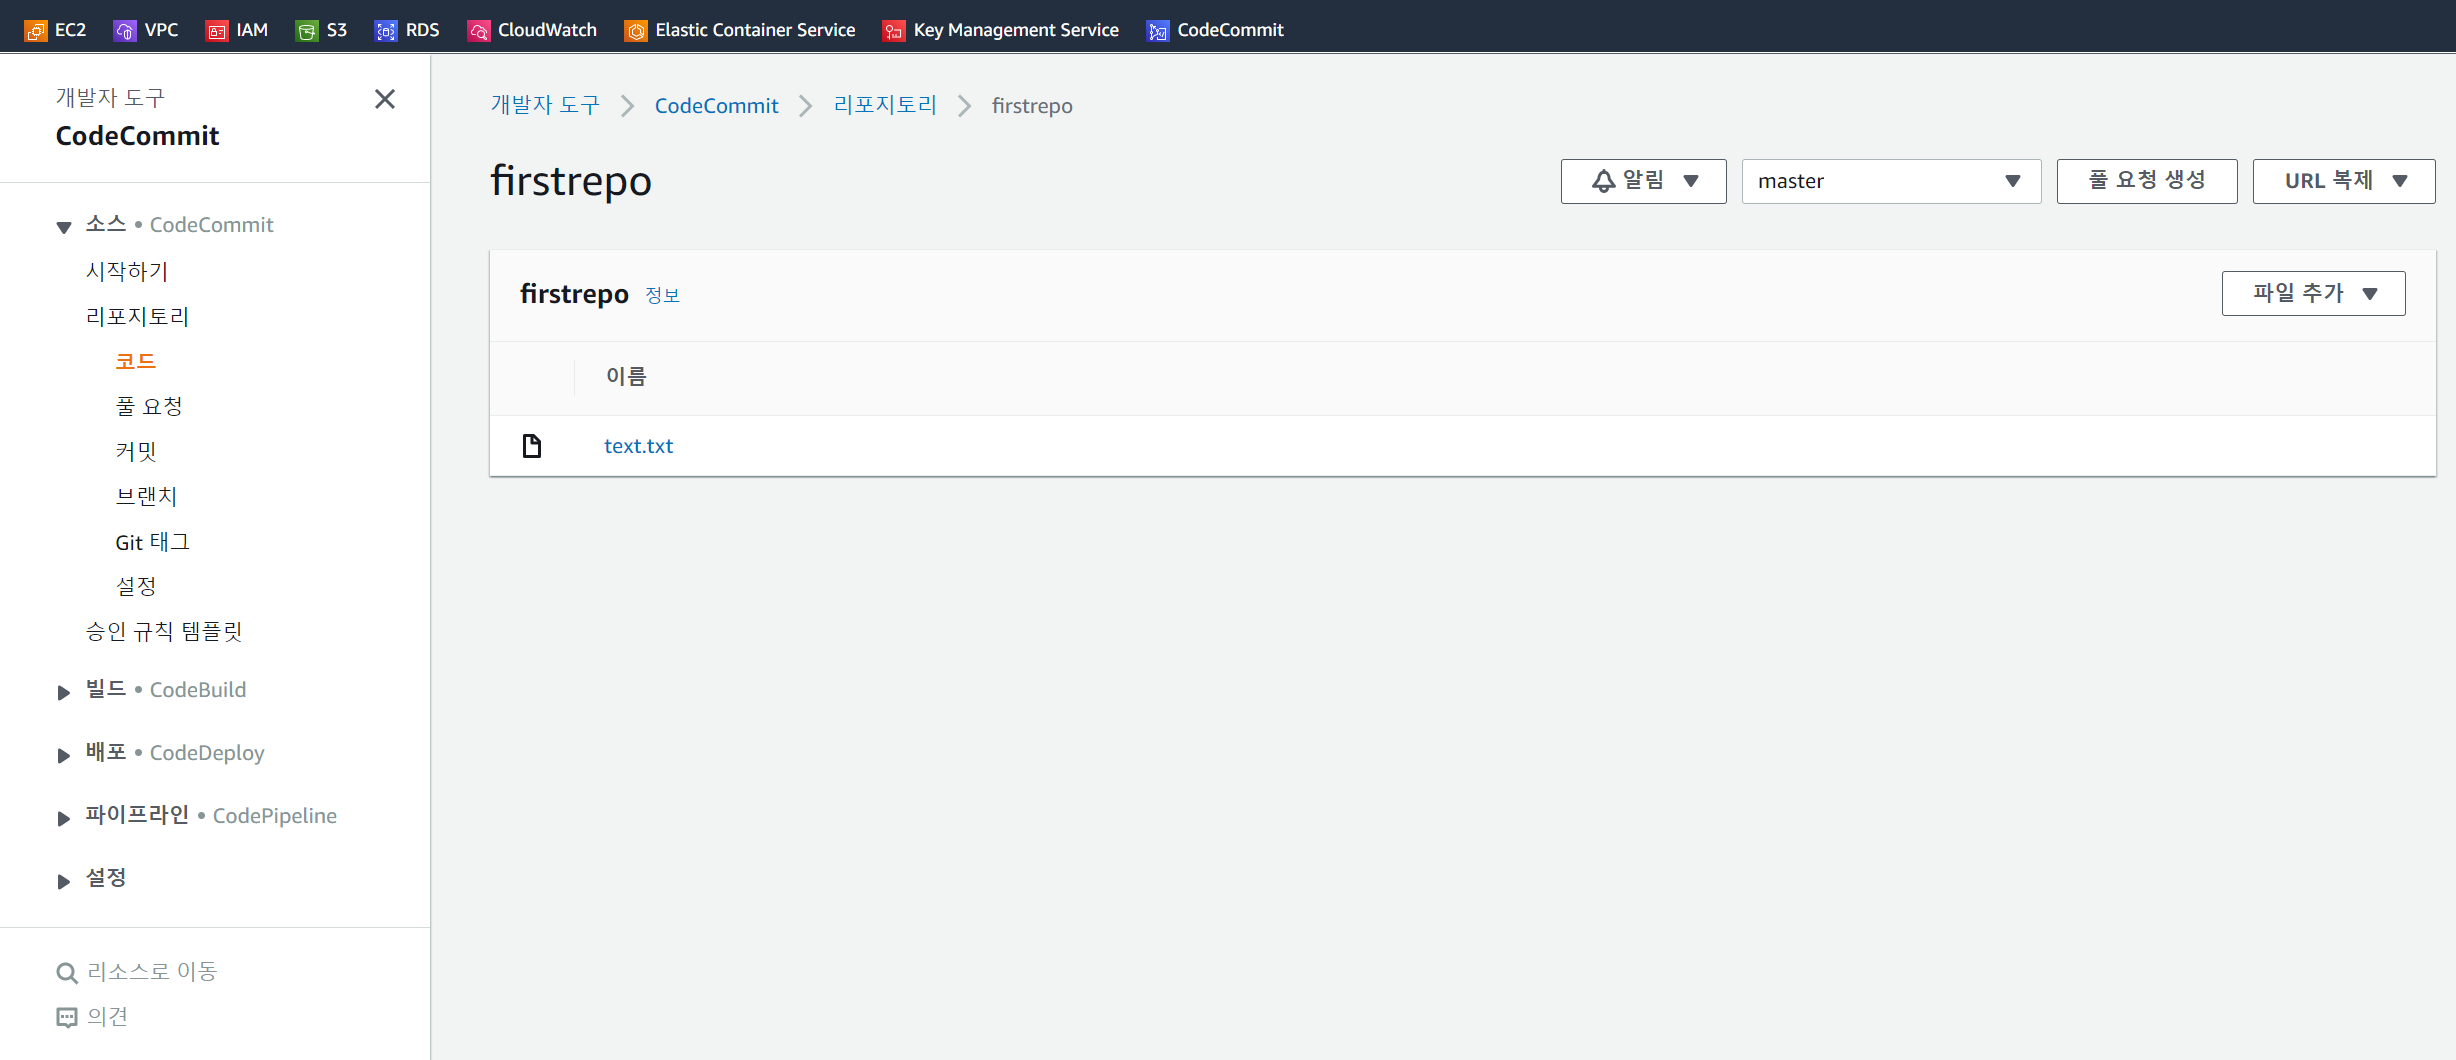The height and width of the screenshot is (1060, 2456).
Task: Select 시작하기 in the sidebar
Action: [x=127, y=271]
